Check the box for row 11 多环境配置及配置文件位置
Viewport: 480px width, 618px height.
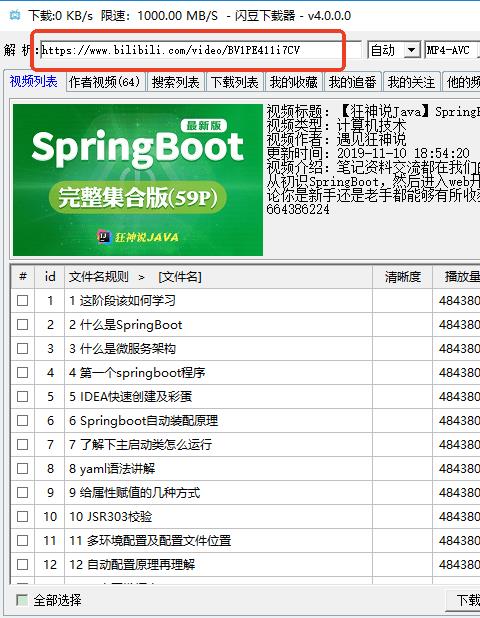pyautogui.click(x=22, y=540)
